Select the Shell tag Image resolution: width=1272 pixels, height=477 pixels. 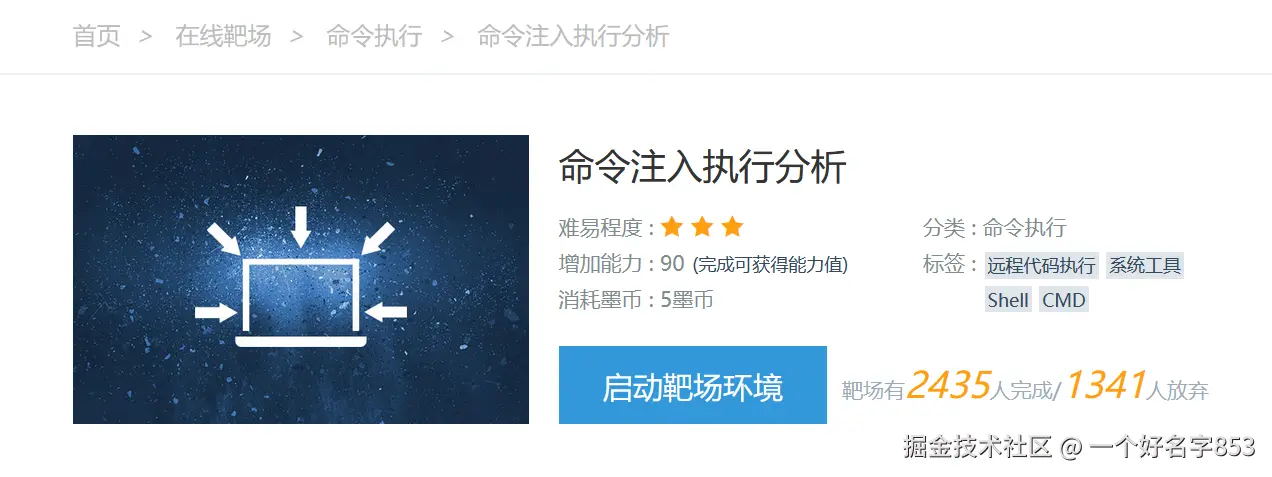(1008, 300)
